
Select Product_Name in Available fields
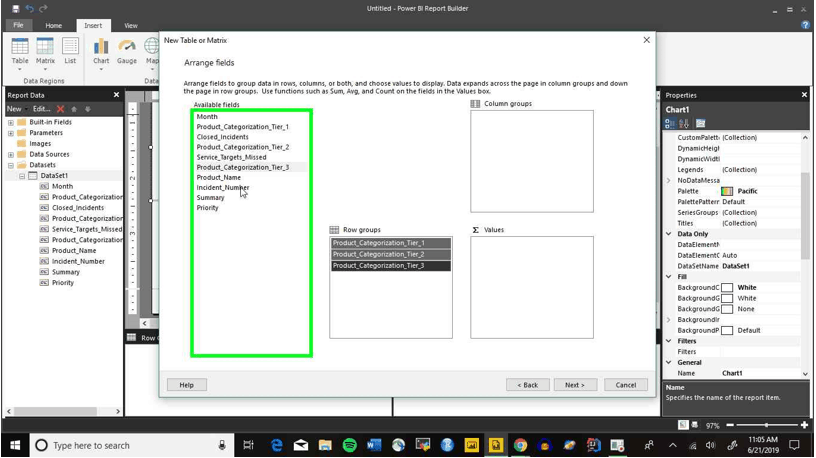219,177
